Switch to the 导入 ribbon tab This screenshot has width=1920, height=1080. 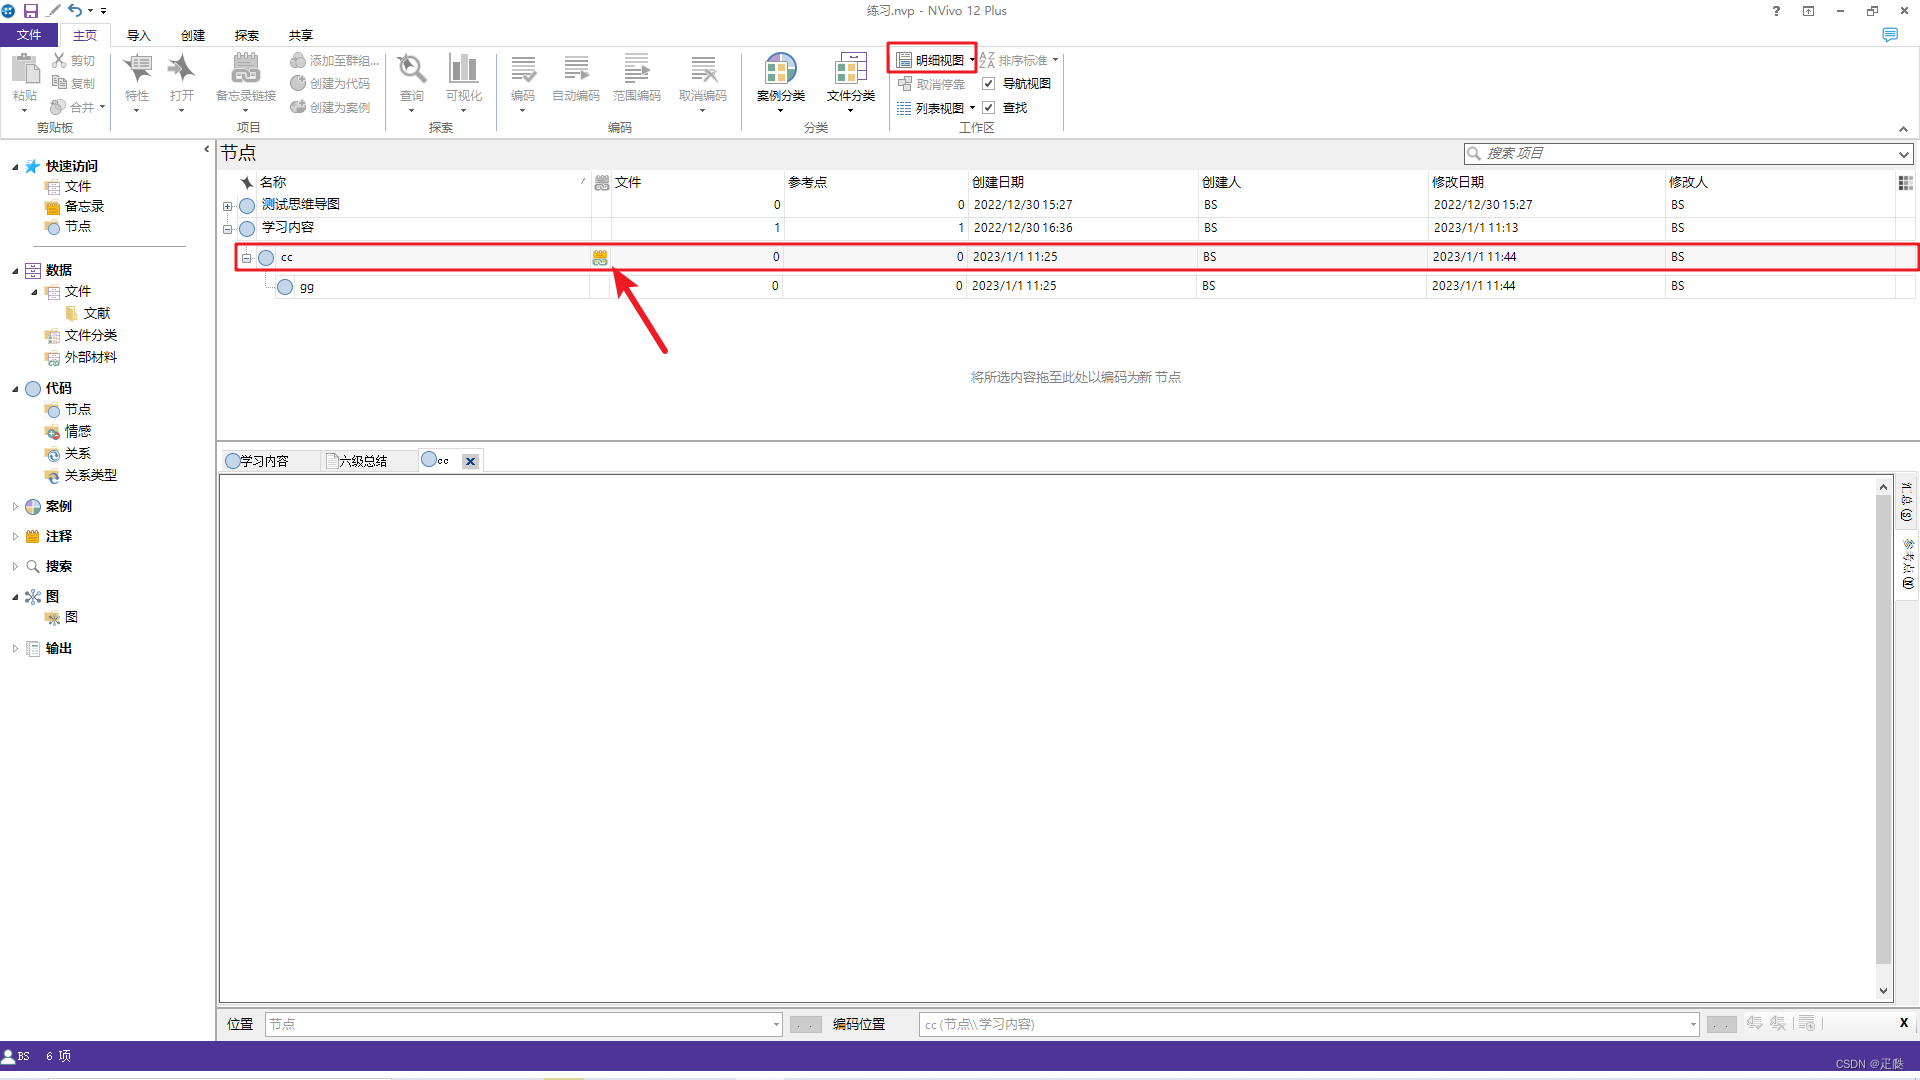click(x=138, y=36)
